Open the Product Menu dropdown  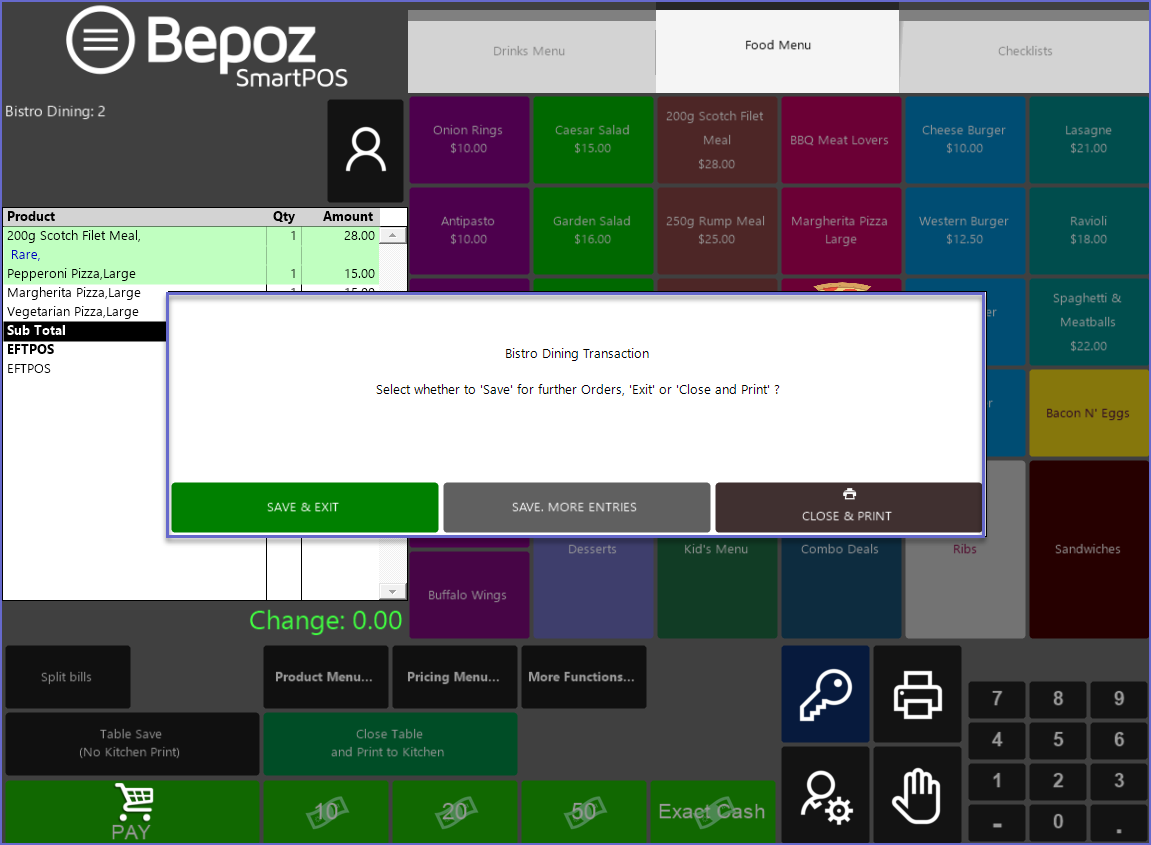[x=325, y=677]
